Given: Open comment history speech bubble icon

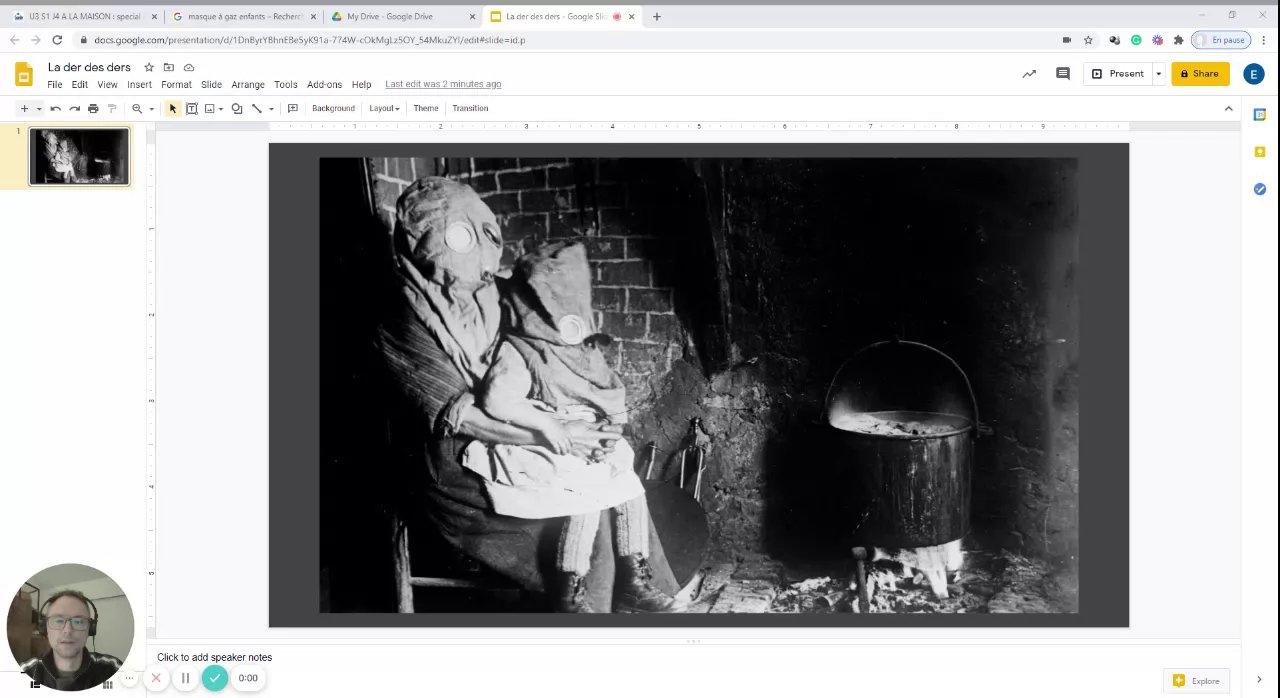Looking at the screenshot, I should tap(1063, 73).
